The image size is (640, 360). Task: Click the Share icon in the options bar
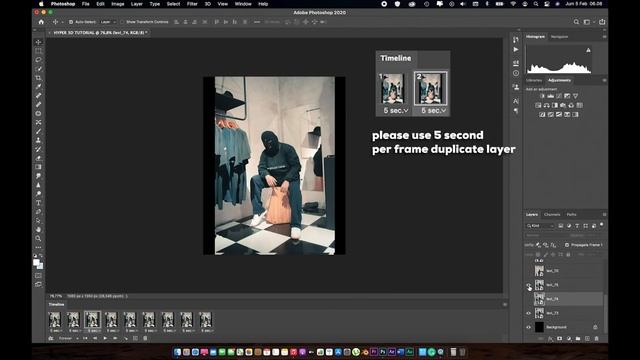[602, 22]
